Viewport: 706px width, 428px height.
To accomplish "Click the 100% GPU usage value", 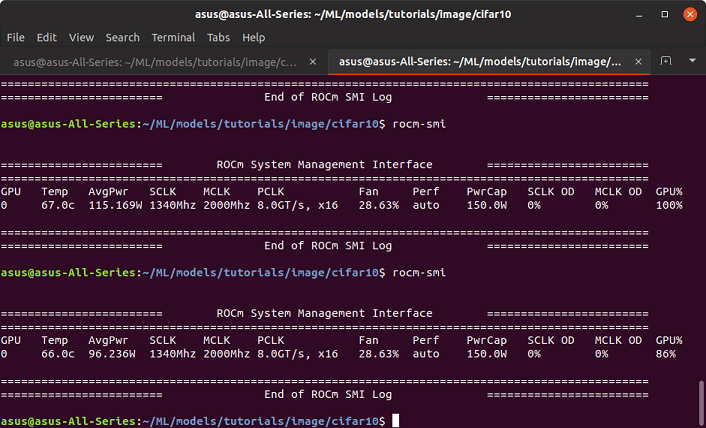I will click(669, 206).
